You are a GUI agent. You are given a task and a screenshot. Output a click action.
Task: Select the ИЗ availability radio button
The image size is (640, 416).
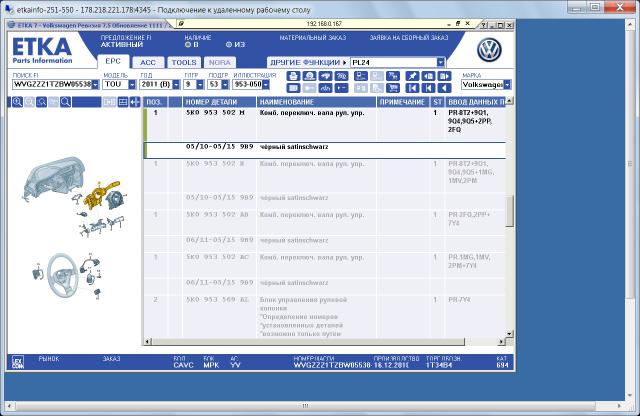[229, 44]
